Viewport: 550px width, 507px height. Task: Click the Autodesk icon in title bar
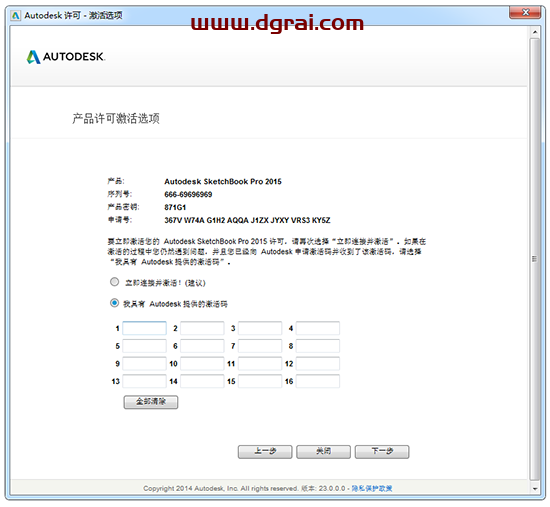click(x=15, y=15)
